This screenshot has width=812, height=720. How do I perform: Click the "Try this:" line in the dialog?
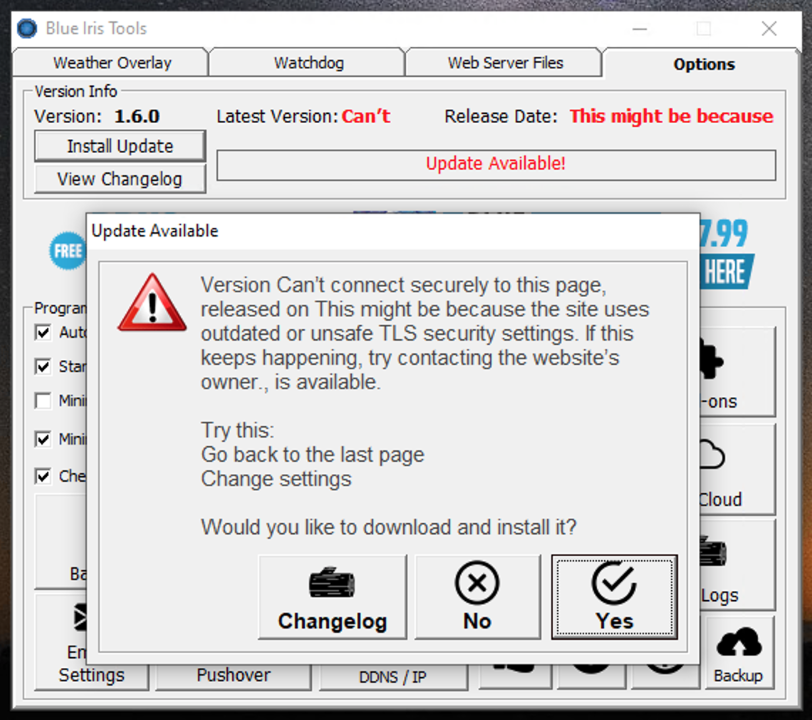(237, 430)
